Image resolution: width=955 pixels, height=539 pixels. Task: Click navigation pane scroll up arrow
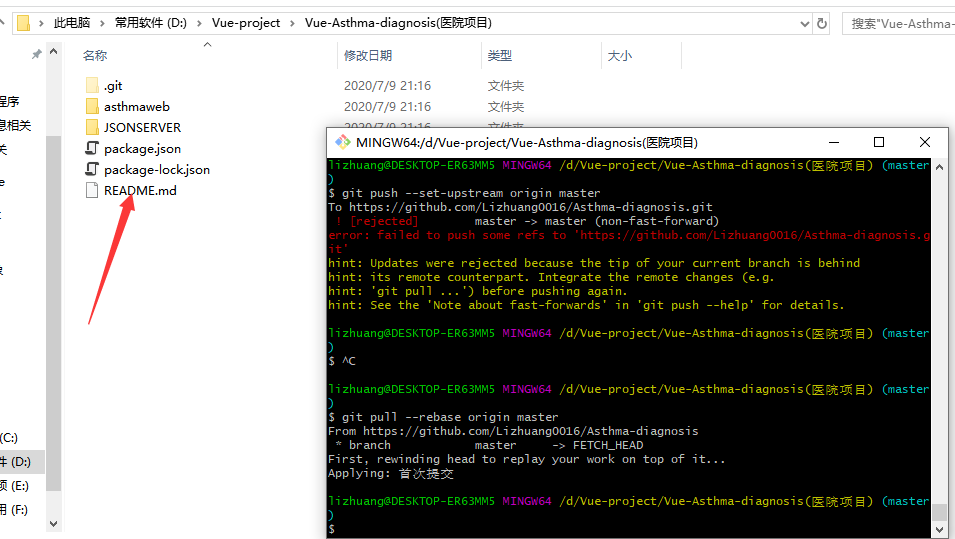pyautogui.click(x=54, y=52)
